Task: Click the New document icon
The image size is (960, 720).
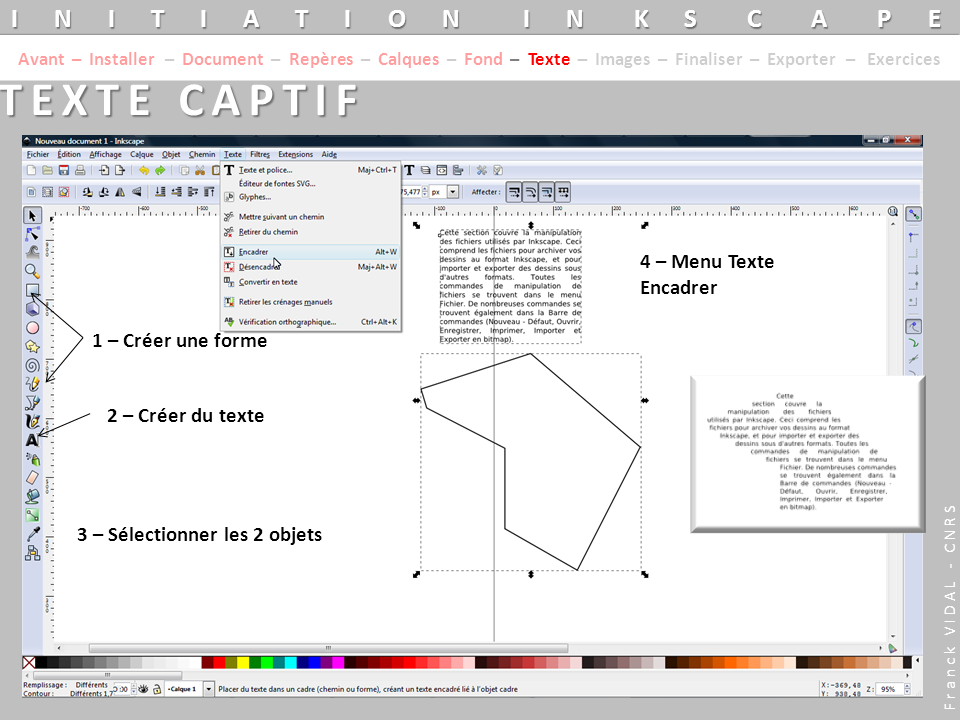Action: (31, 170)
